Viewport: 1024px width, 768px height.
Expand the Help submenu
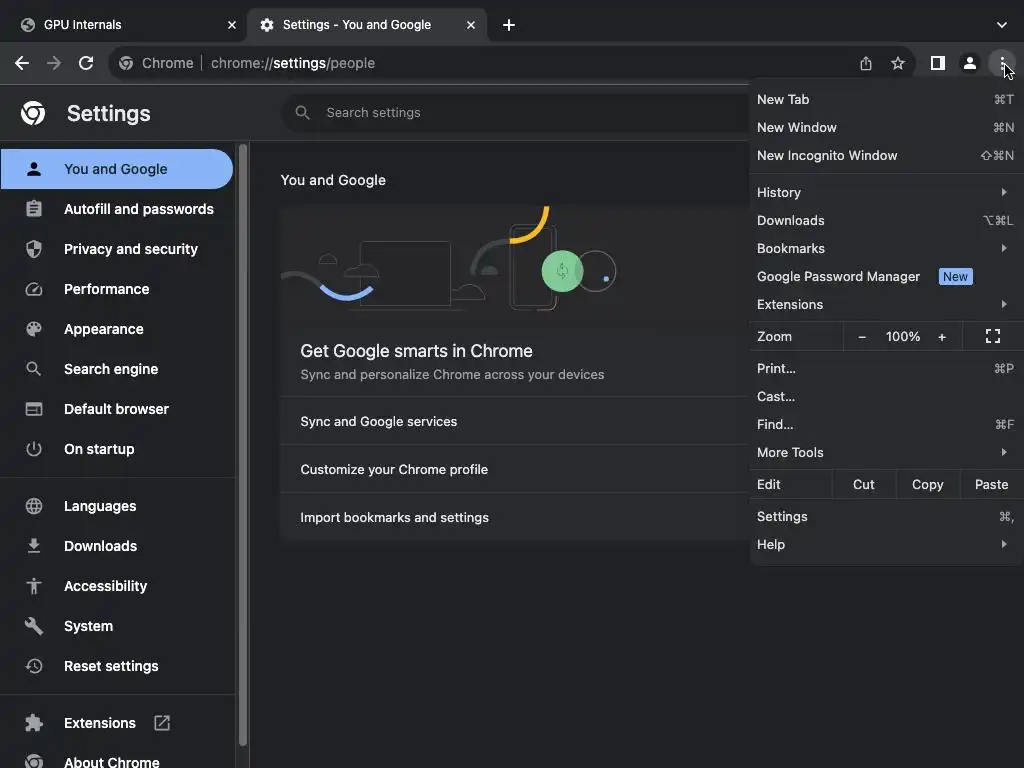click(x=886, y=545)
